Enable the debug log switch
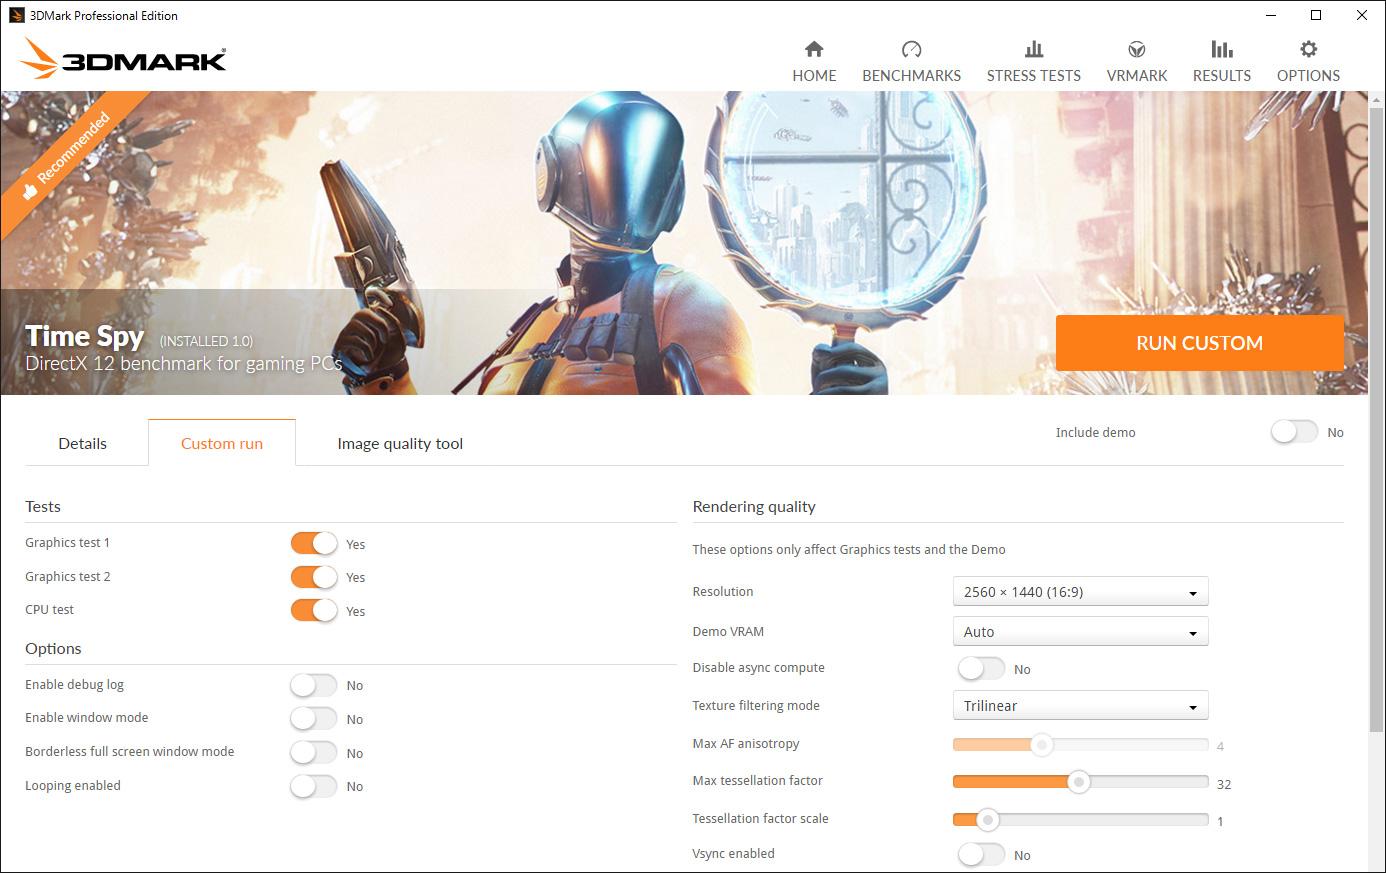 [314, 685]
